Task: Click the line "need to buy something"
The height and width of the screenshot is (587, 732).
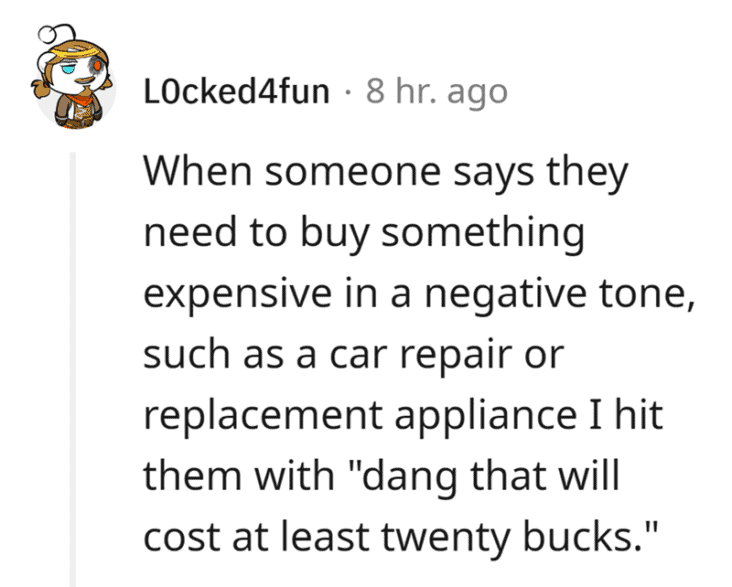Action: click(x=363, y=233)
